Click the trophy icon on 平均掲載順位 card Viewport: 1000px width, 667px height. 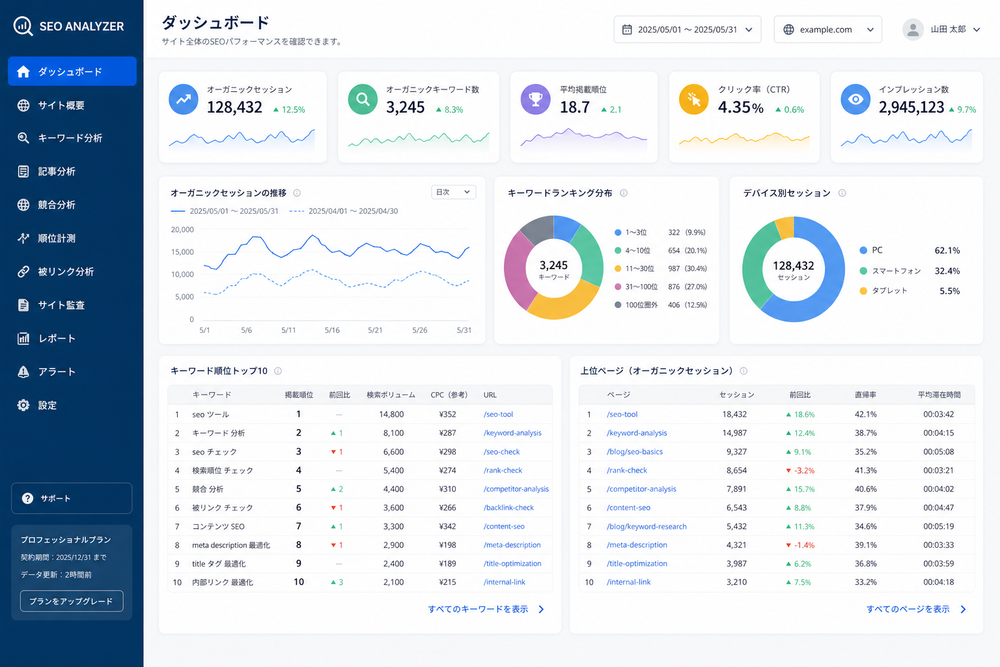click(536, 99)
